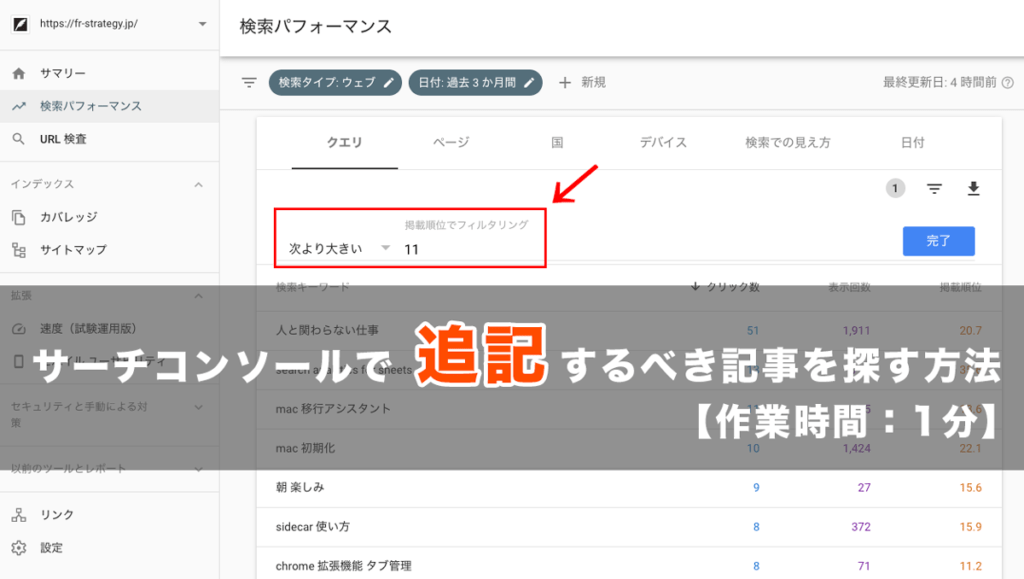Viewport: 1024px width, 579px height.
Task: Click the filter list icon beside 検索タイプ
Action: point(249,83)
